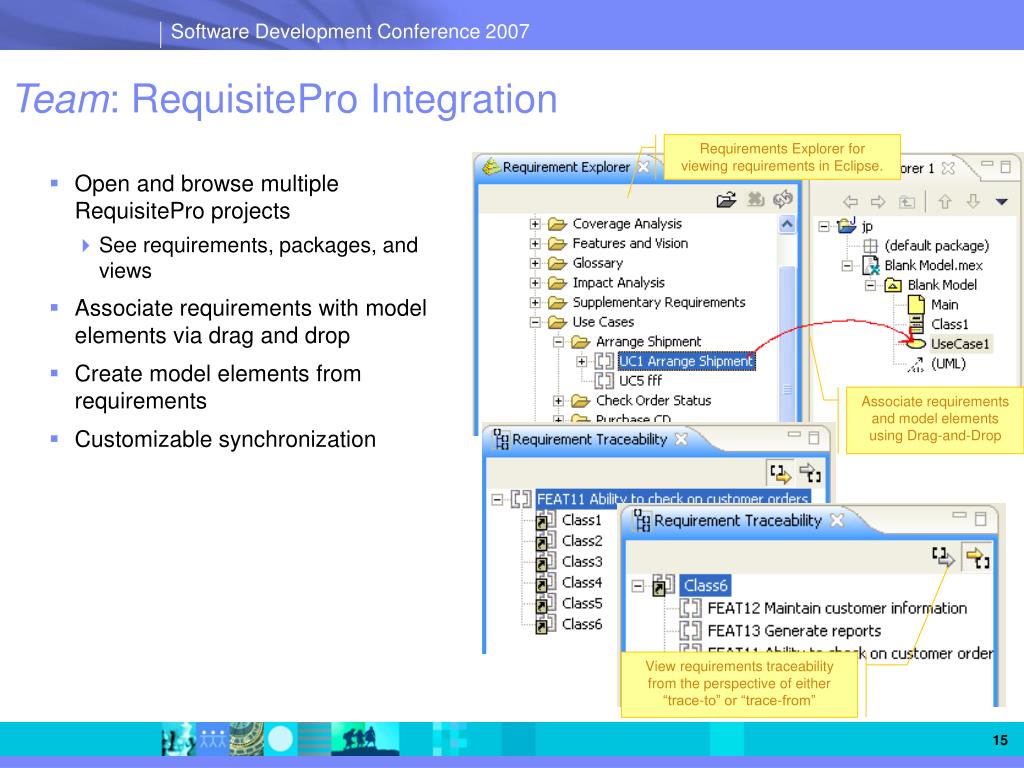
Task: Select Class2 under FEAT11
Action: coord(582,541)
